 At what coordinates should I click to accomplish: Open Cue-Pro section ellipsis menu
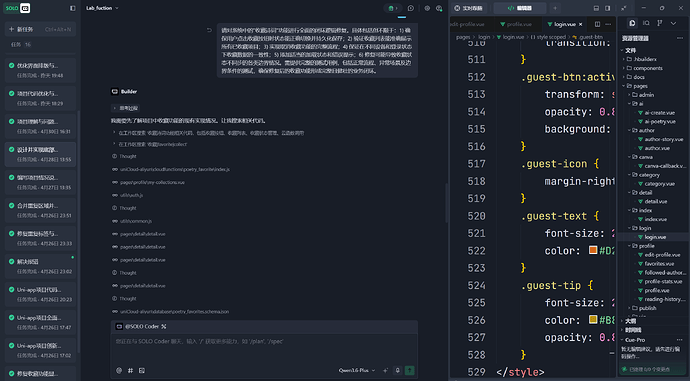[x=680, y=340]
